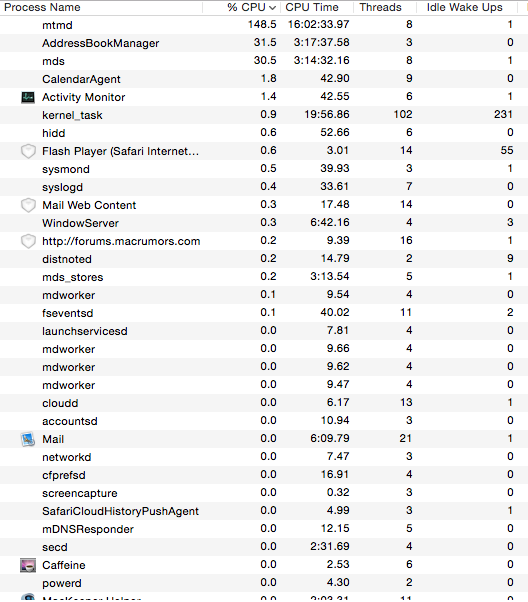Screen dimensions: 528x602
Task: Select http://forums.macrumors.com process name
Action: 121,241
